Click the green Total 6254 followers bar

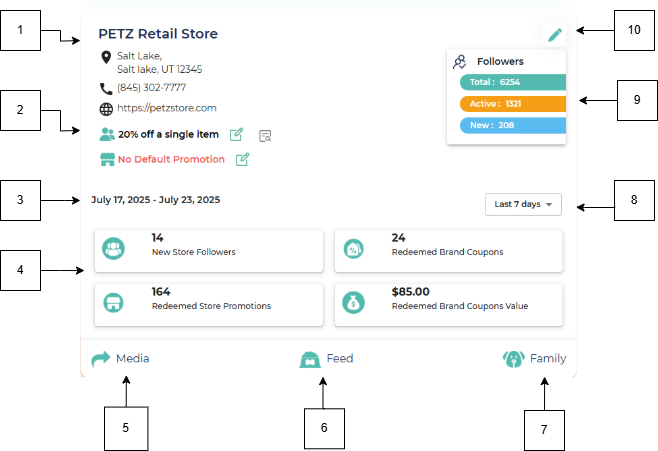pyautogui.click(x=513, y=82)
